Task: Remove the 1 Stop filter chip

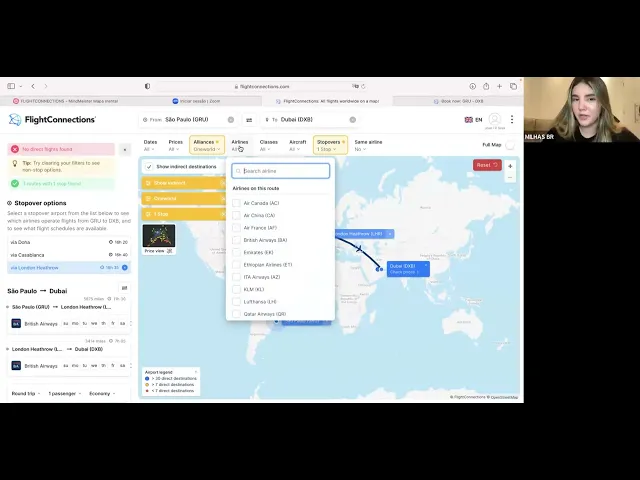Action: click(223, 214)
